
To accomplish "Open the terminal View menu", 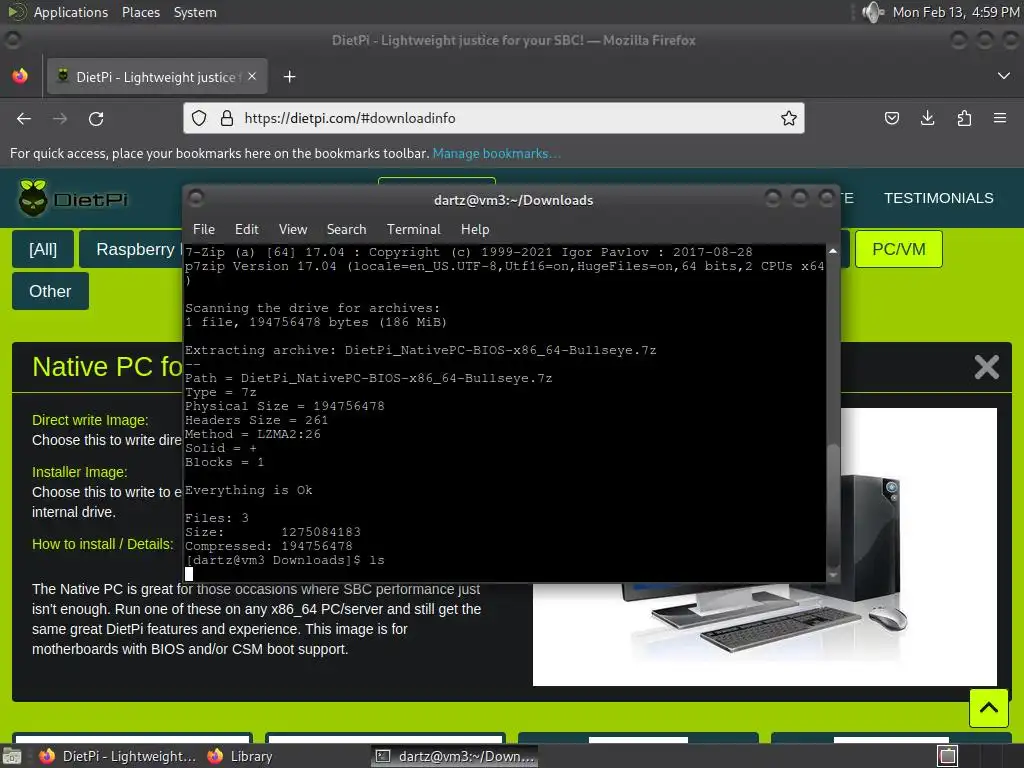I will click(293, 229).
